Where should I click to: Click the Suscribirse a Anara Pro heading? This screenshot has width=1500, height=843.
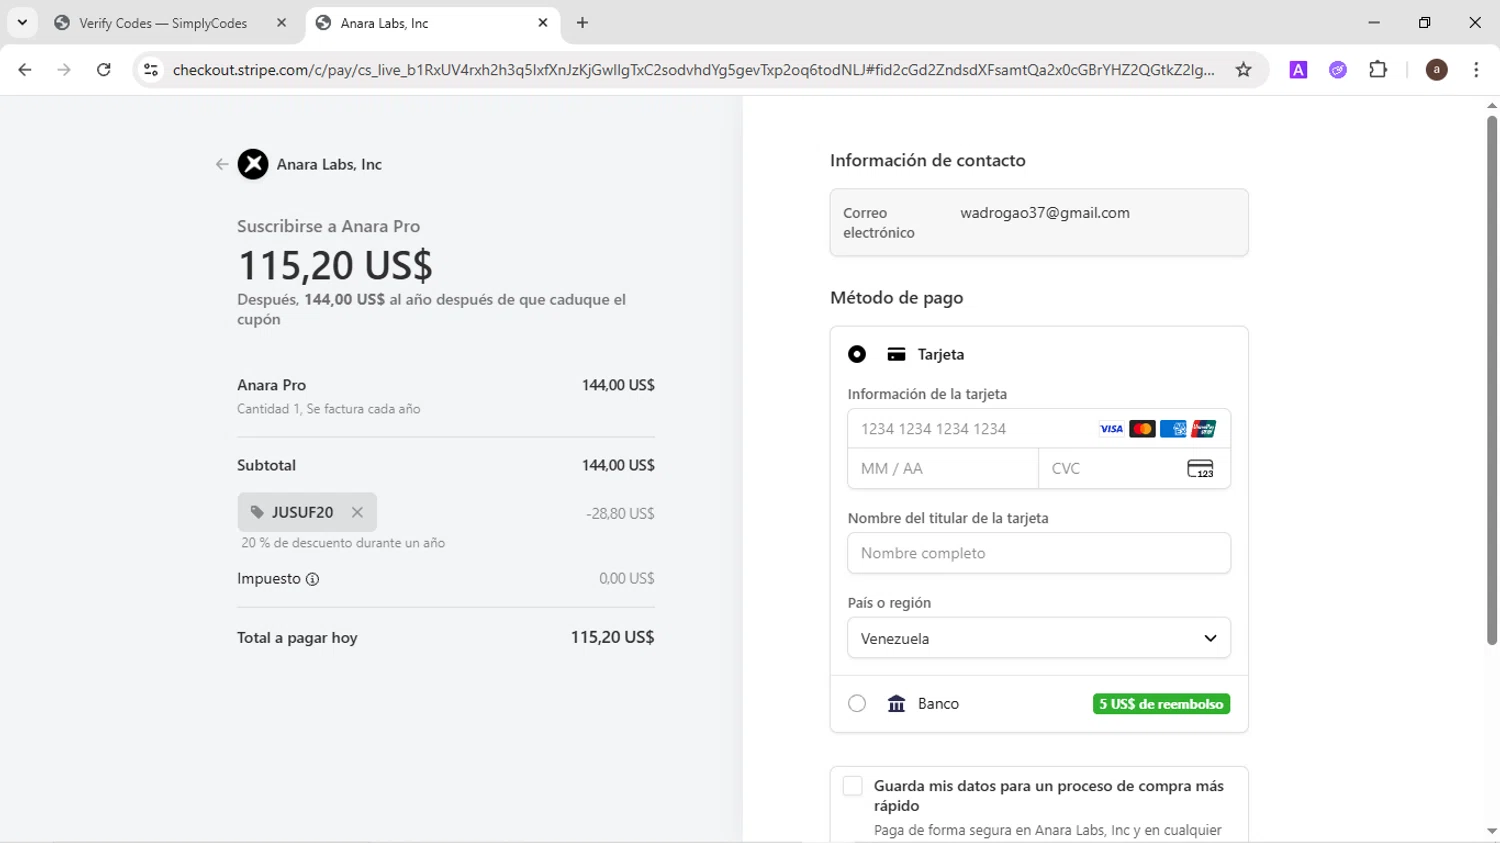328,226
